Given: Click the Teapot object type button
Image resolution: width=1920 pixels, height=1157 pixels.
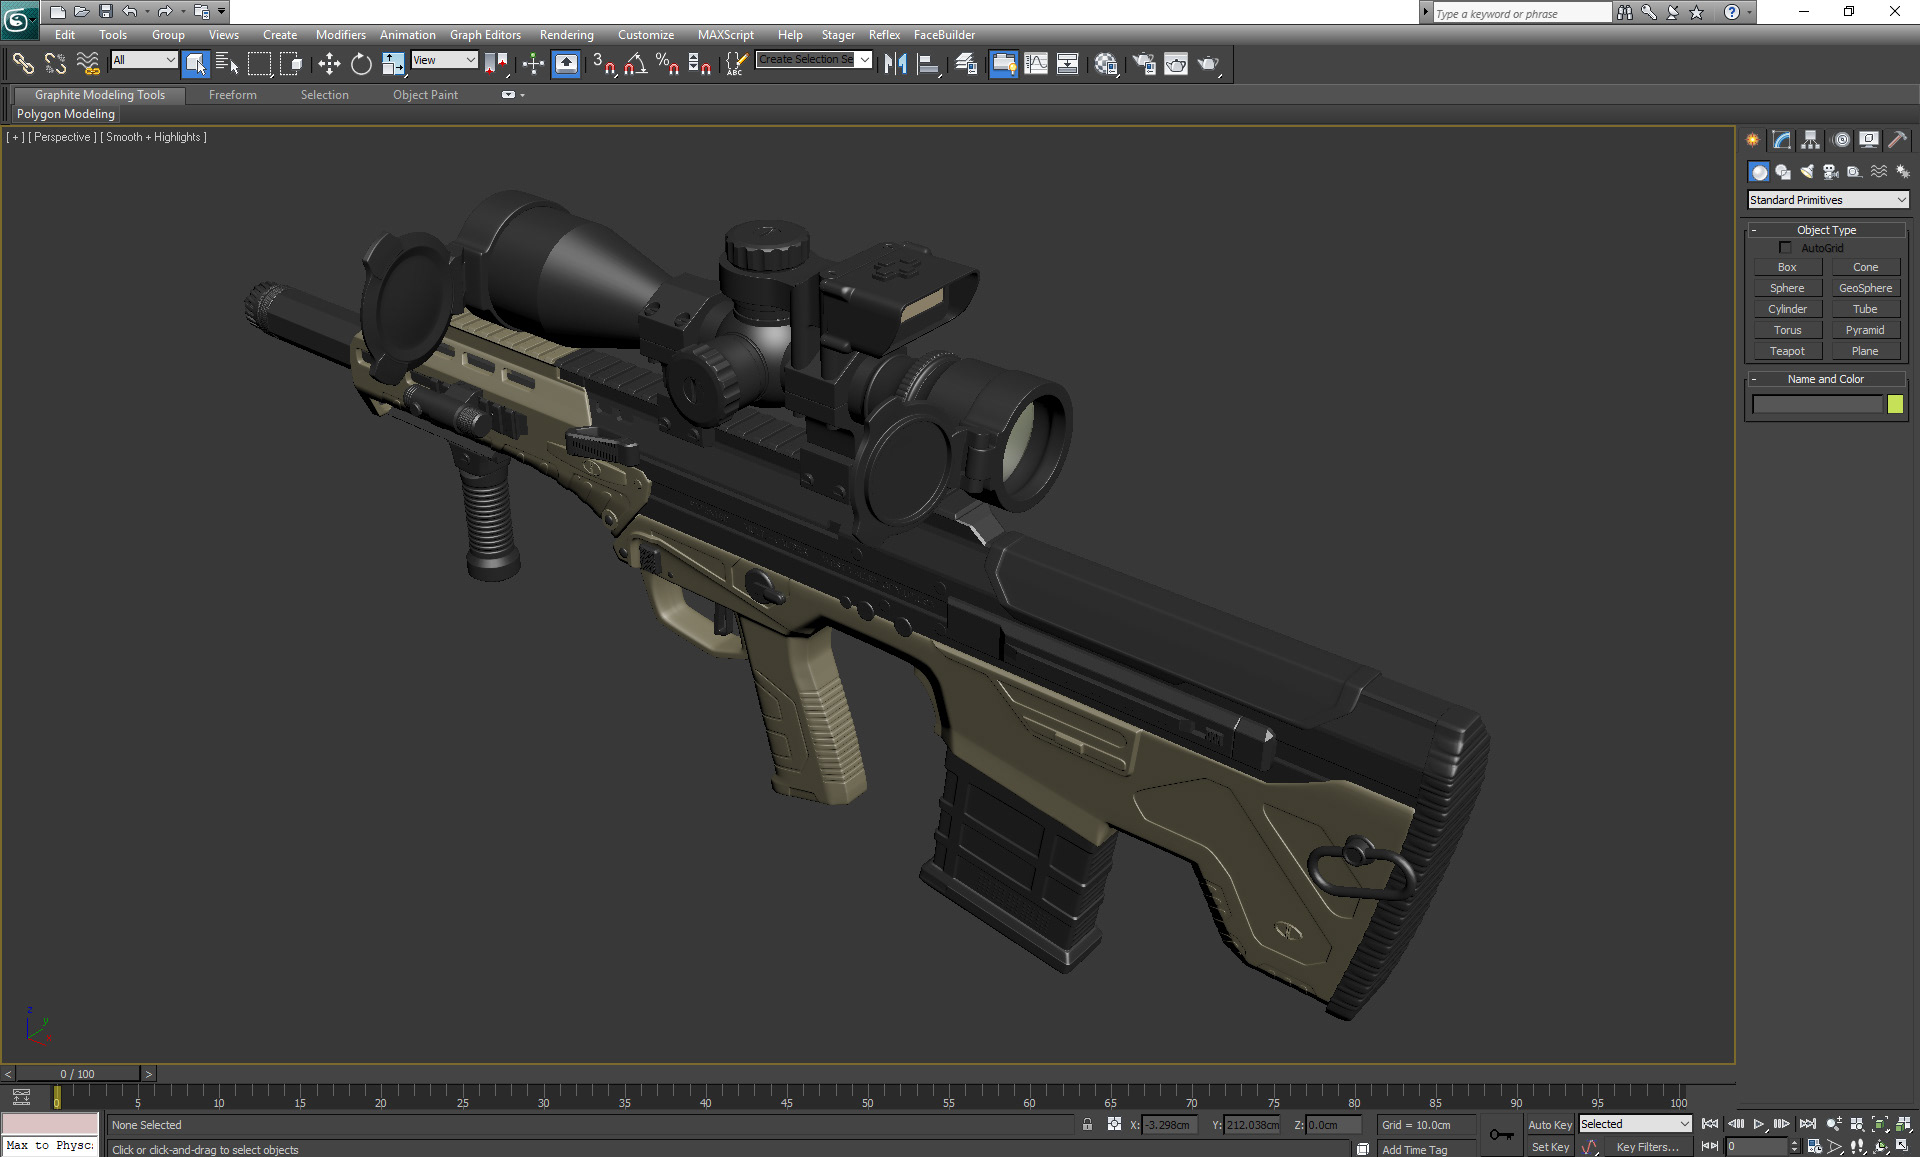Looking at the screenshot, I should tap(1787, 350).
